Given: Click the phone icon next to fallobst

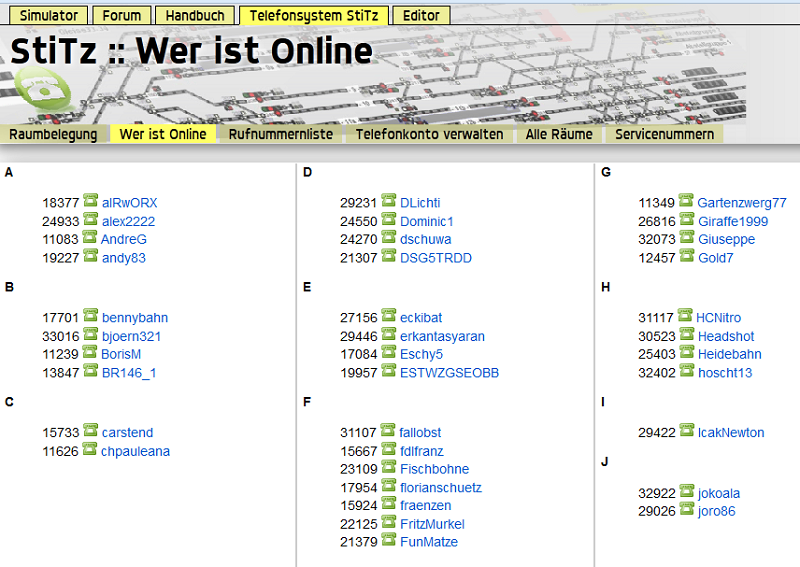Looking at the screenshot, I should [388, 432].
